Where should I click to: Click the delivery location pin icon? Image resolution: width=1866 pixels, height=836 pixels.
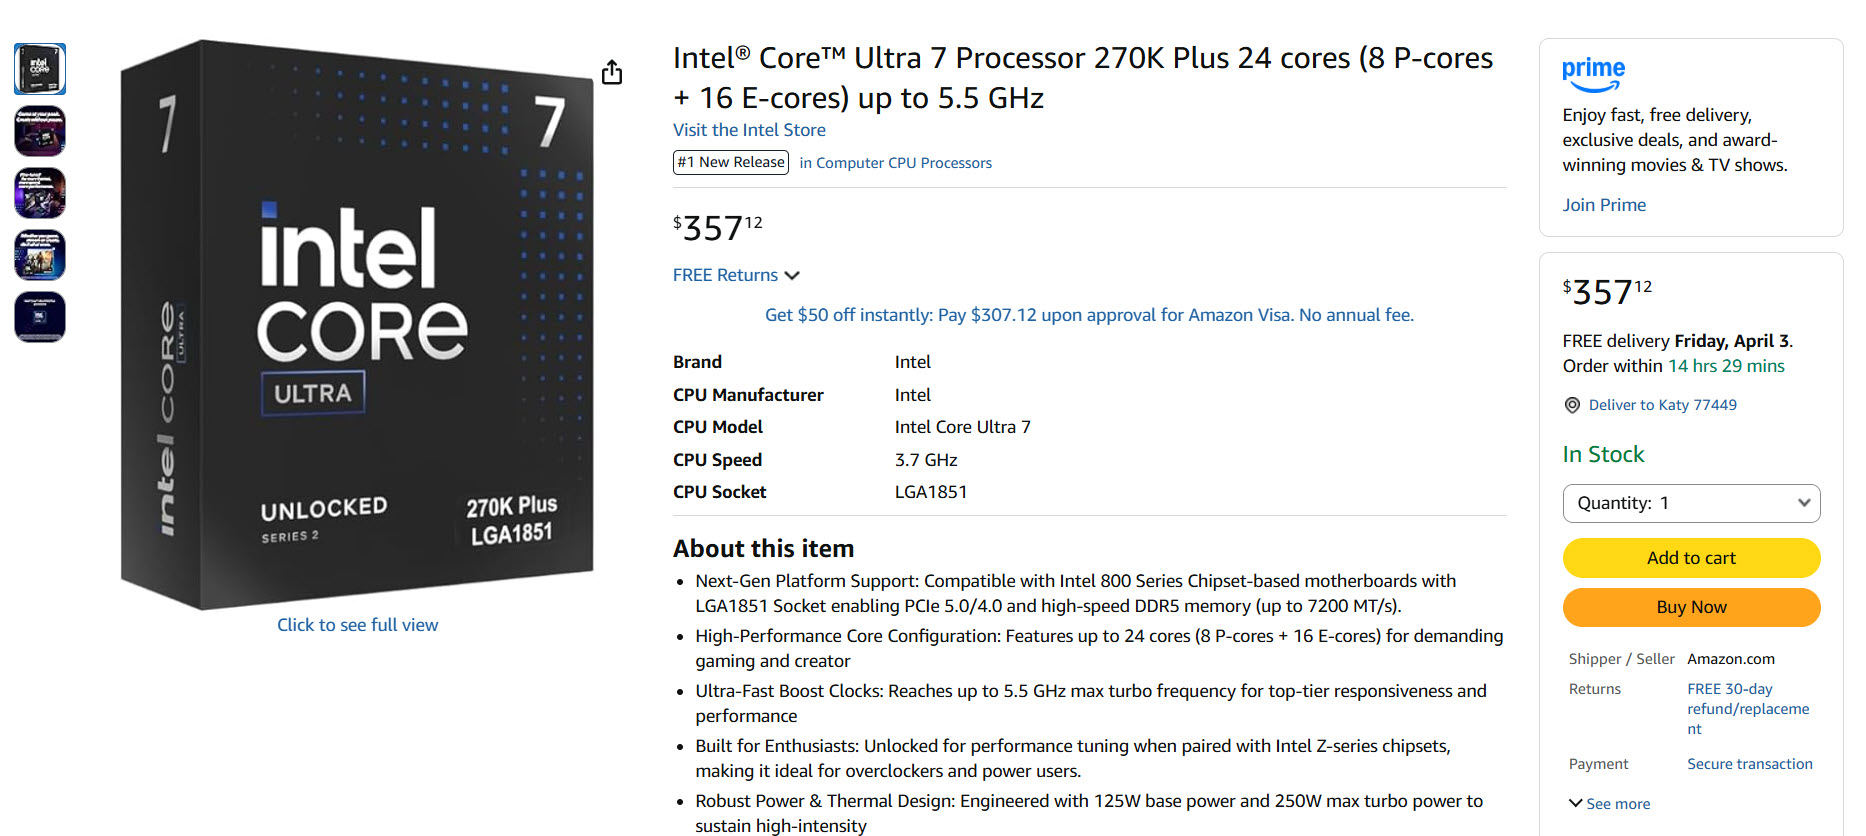pyautogui.click(x=1570, y=405)
